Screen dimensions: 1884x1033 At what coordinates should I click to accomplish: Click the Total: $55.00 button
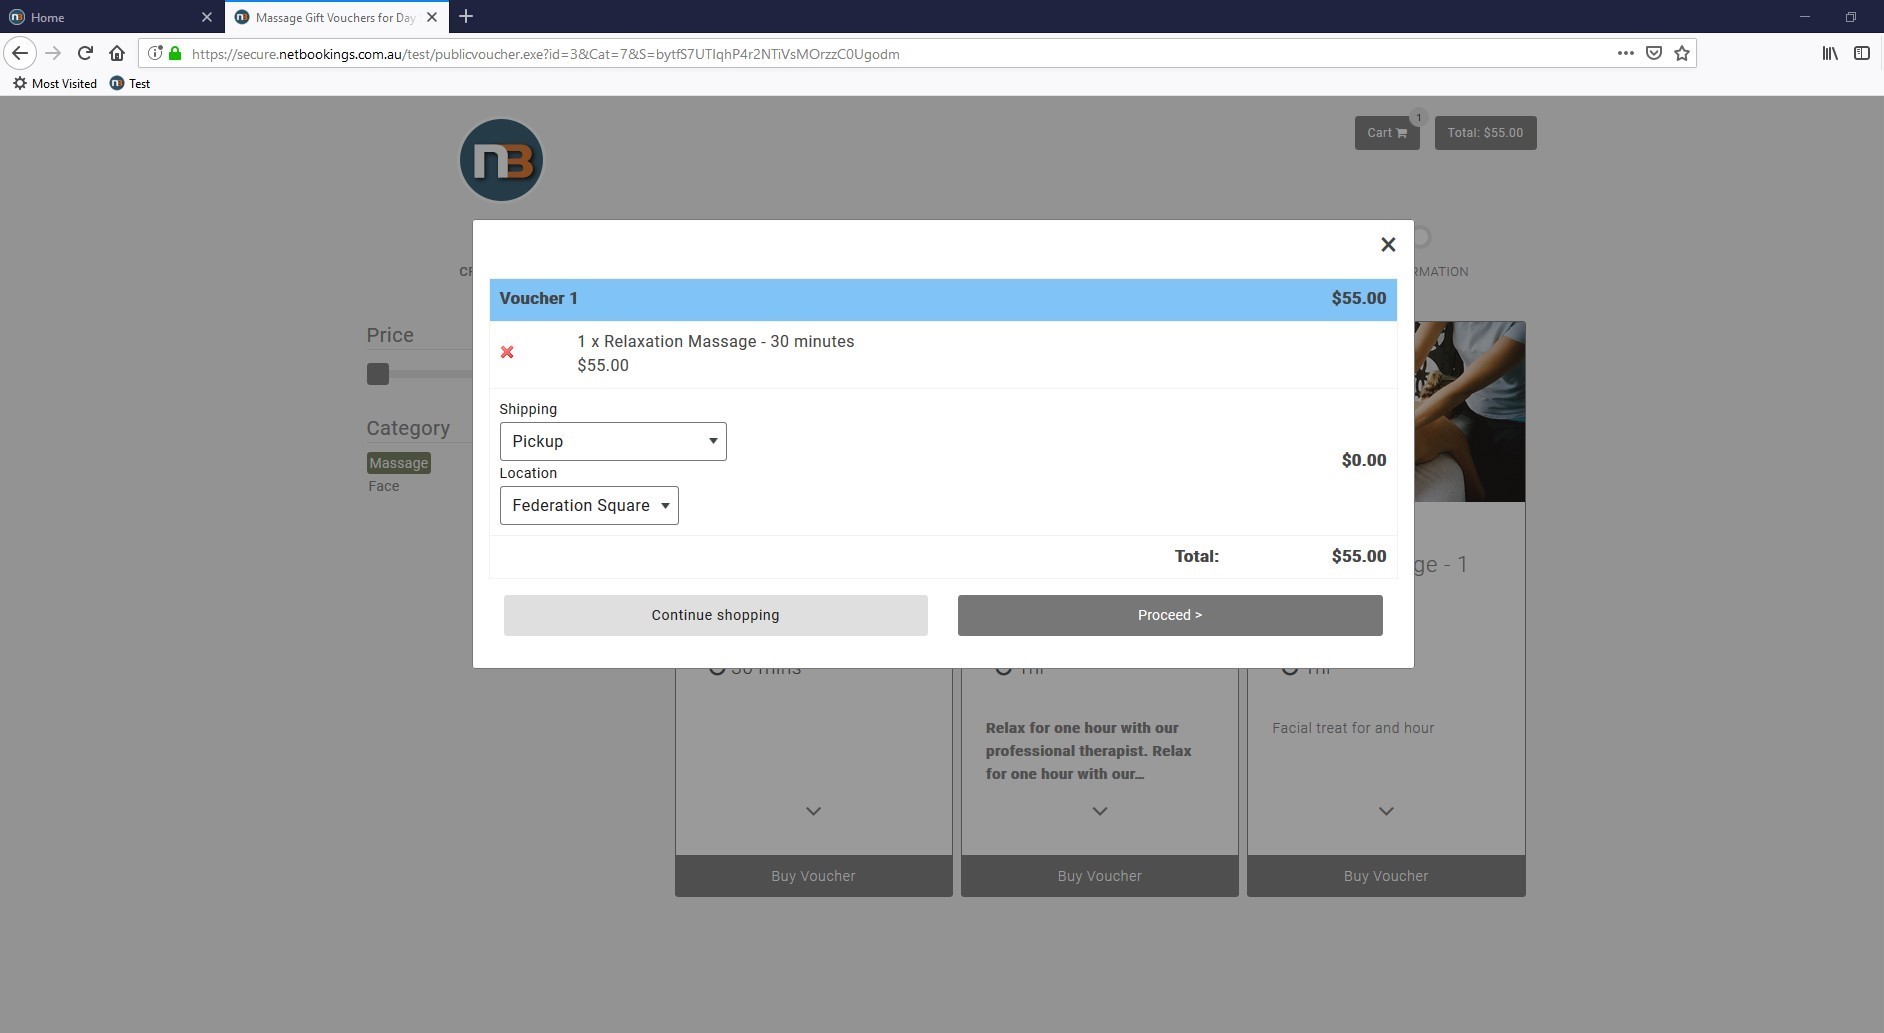[1485, 133]
